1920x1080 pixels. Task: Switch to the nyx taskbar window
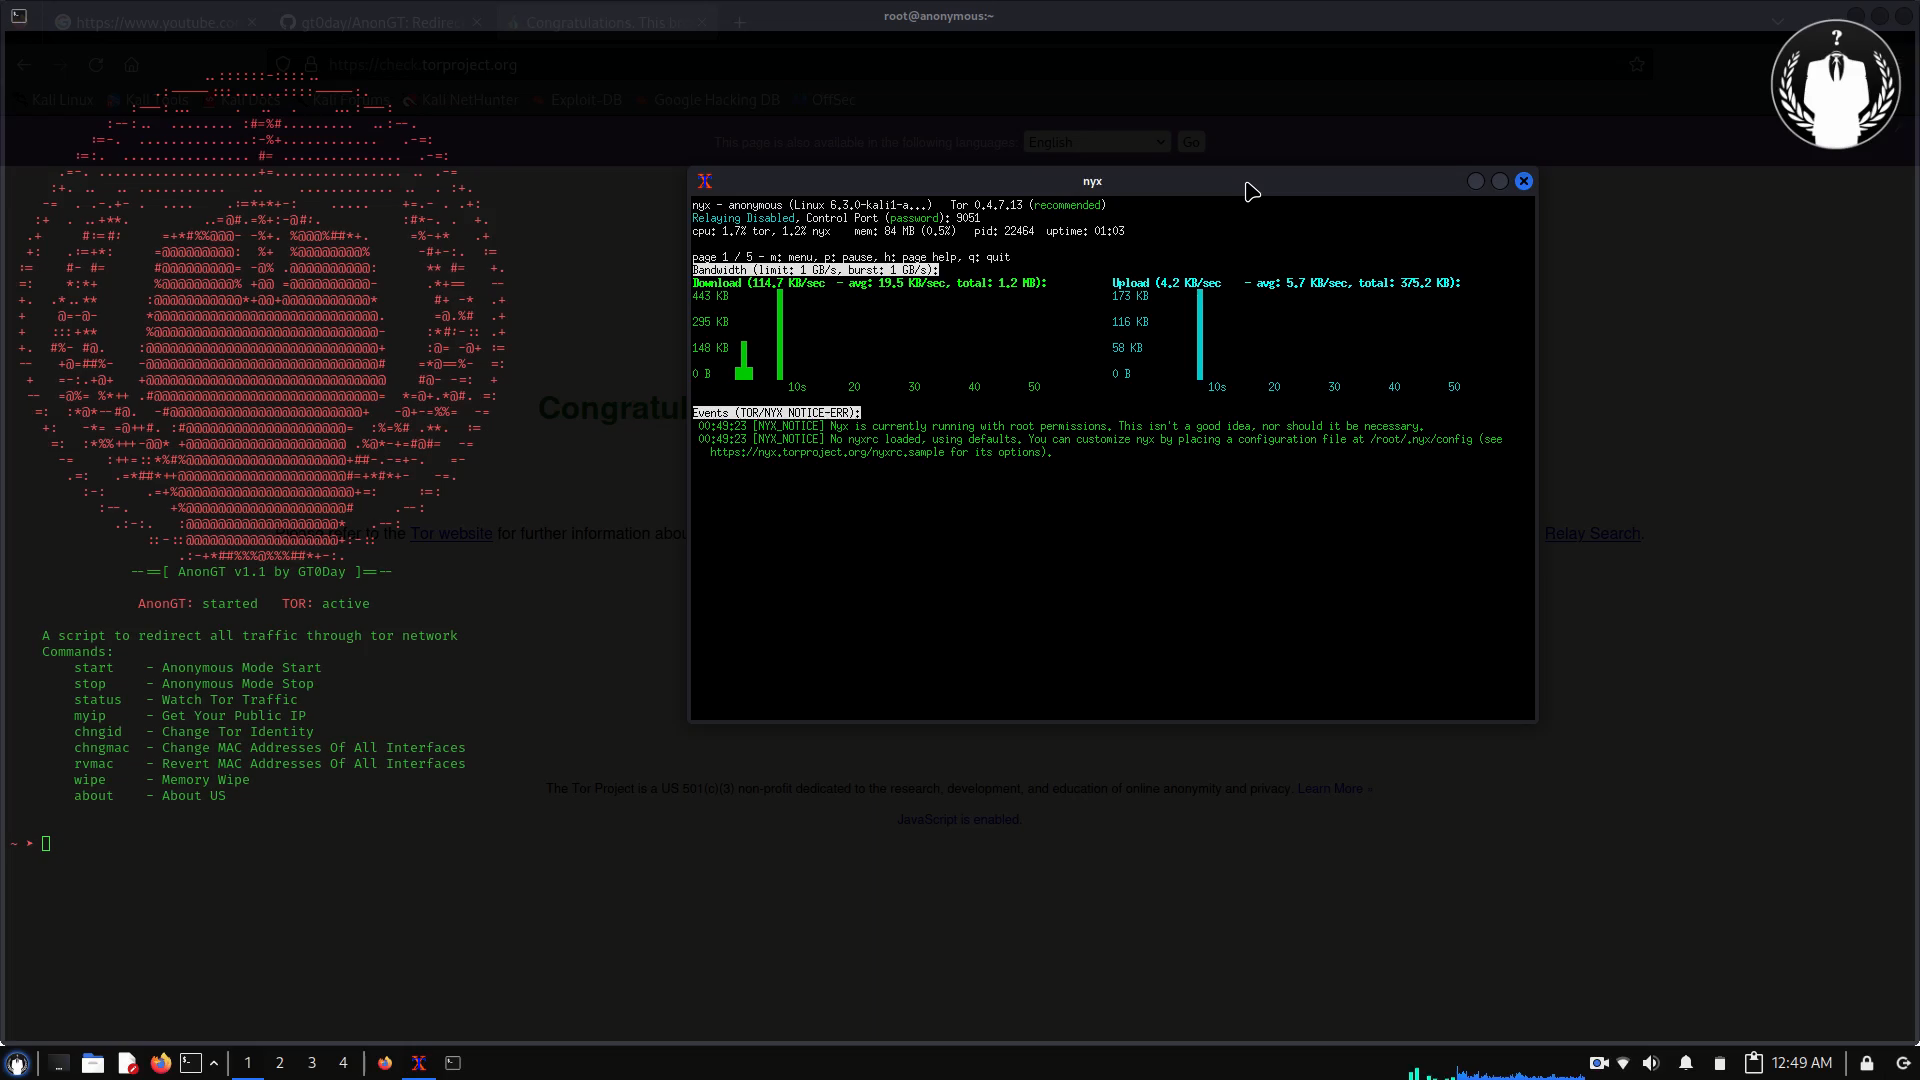click(x=419, y=1063)
